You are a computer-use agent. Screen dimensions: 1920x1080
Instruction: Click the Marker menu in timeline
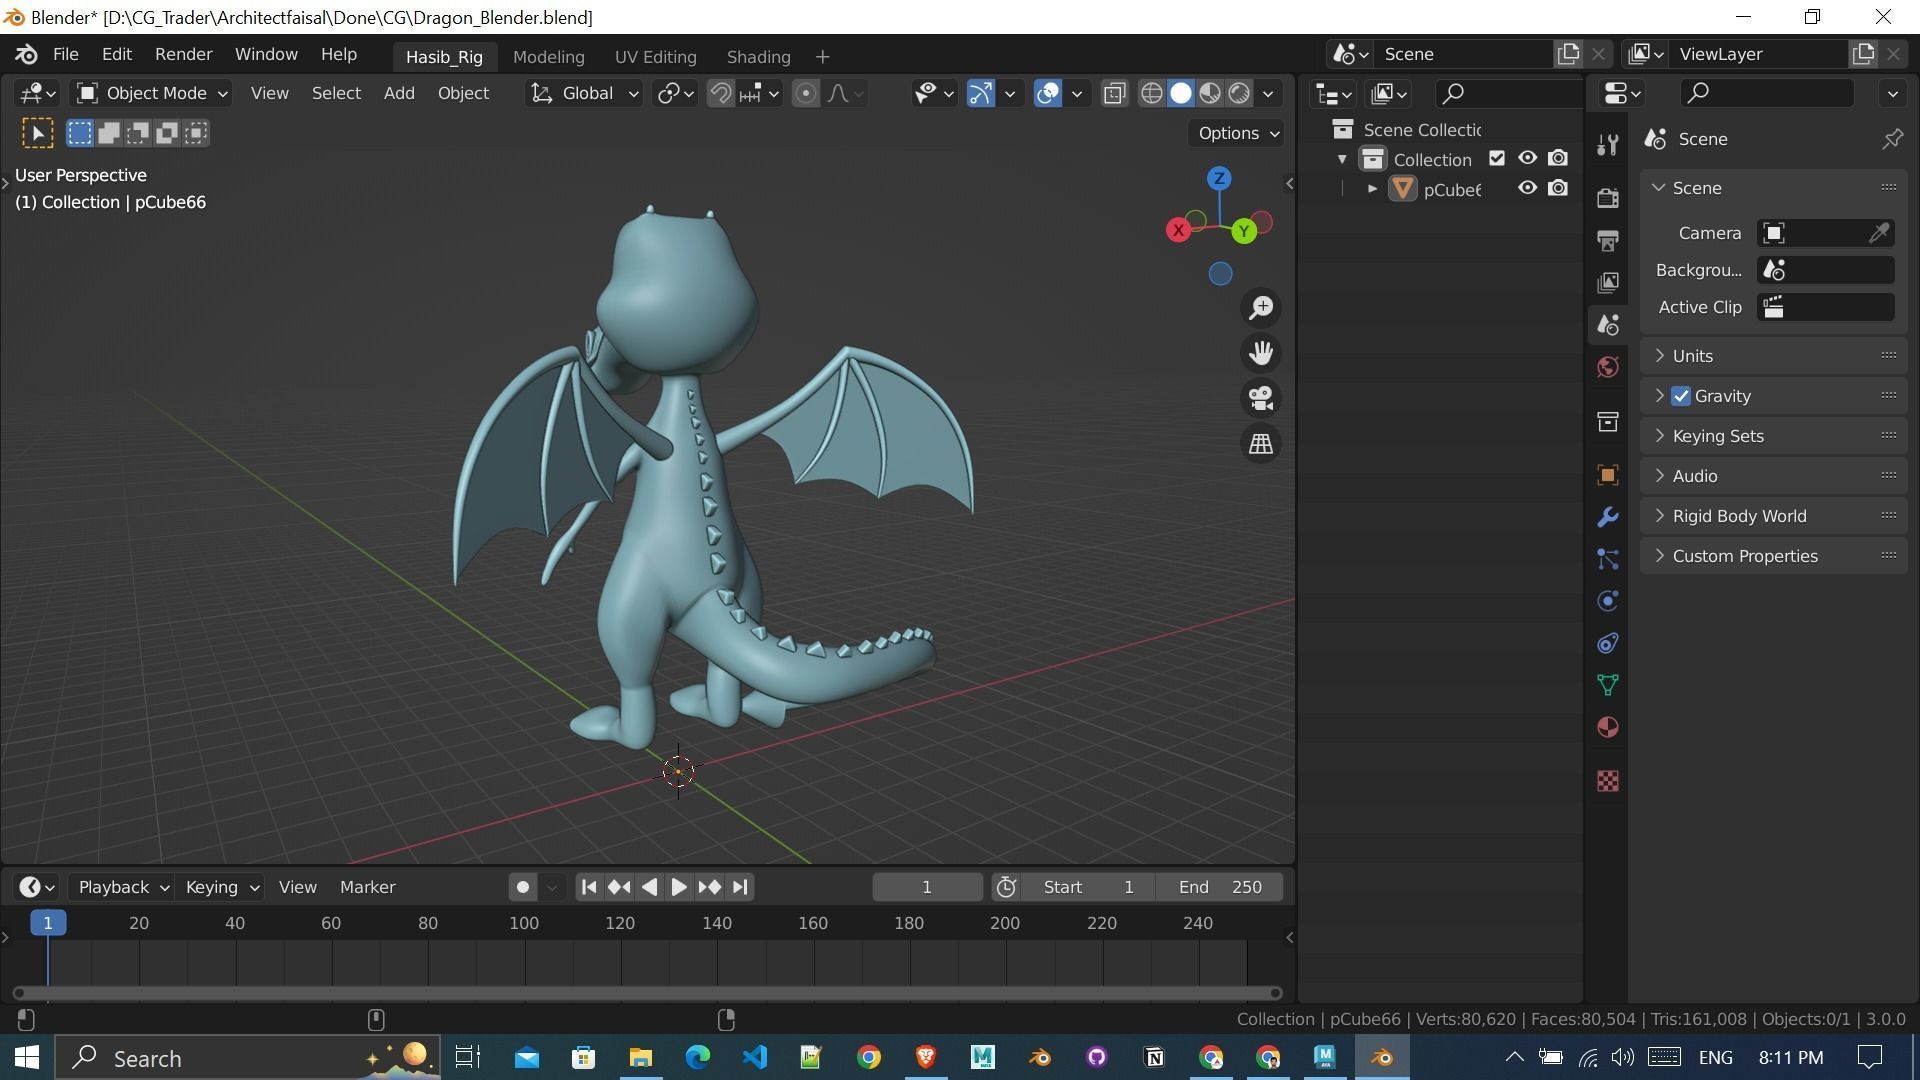click(x=367, y=887)
